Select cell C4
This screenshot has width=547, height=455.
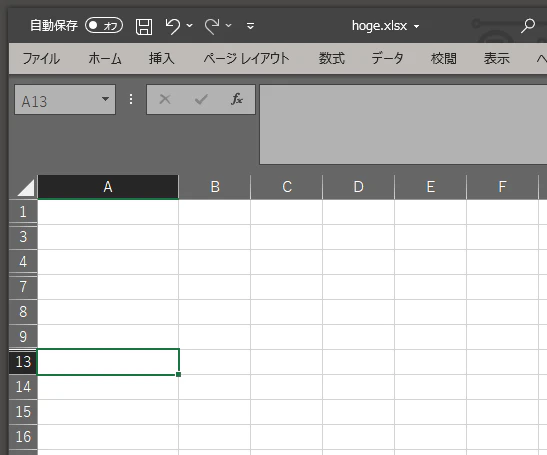pyautogui.click(x=286, y=262)
